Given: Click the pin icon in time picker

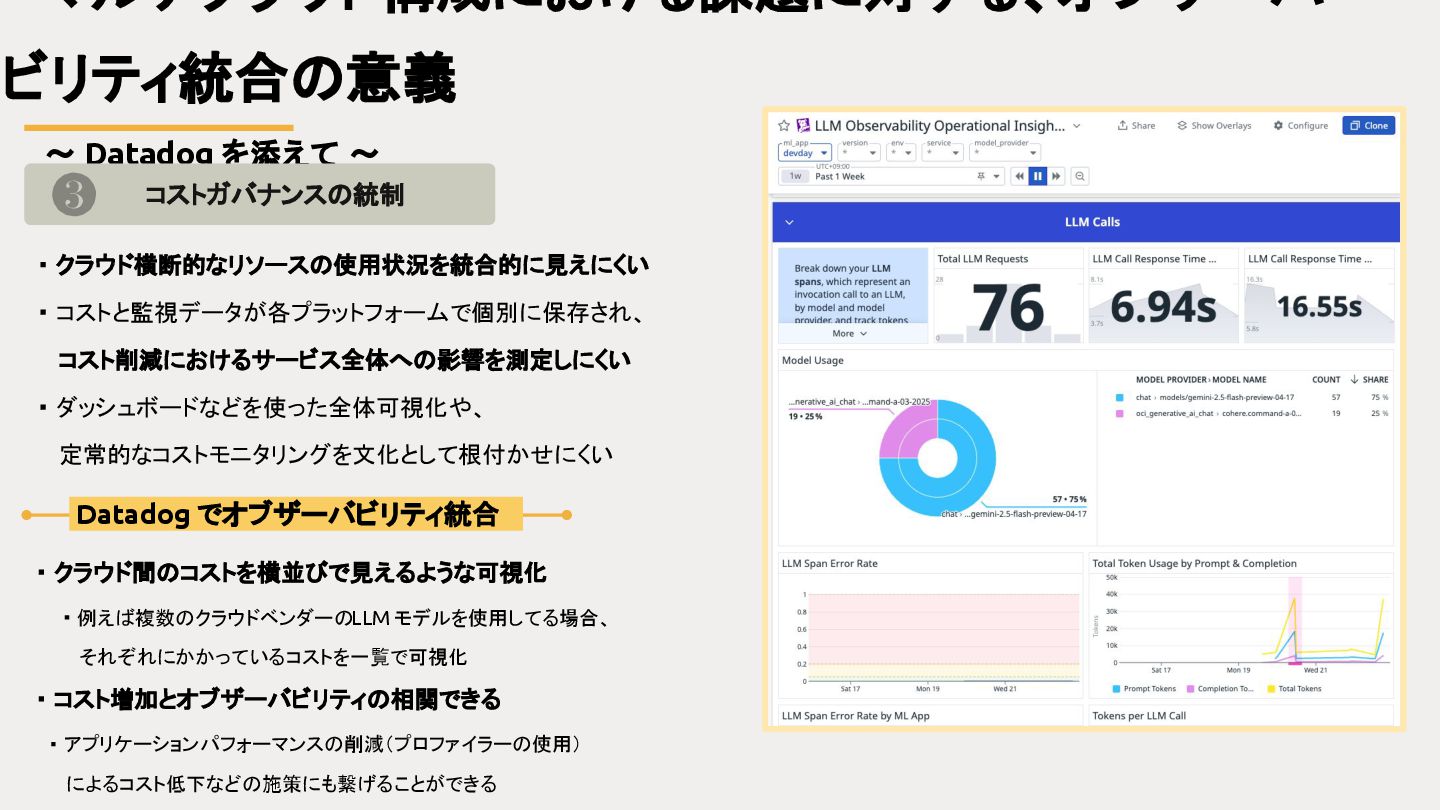Looking at the screenshot, I should [981, 176].
